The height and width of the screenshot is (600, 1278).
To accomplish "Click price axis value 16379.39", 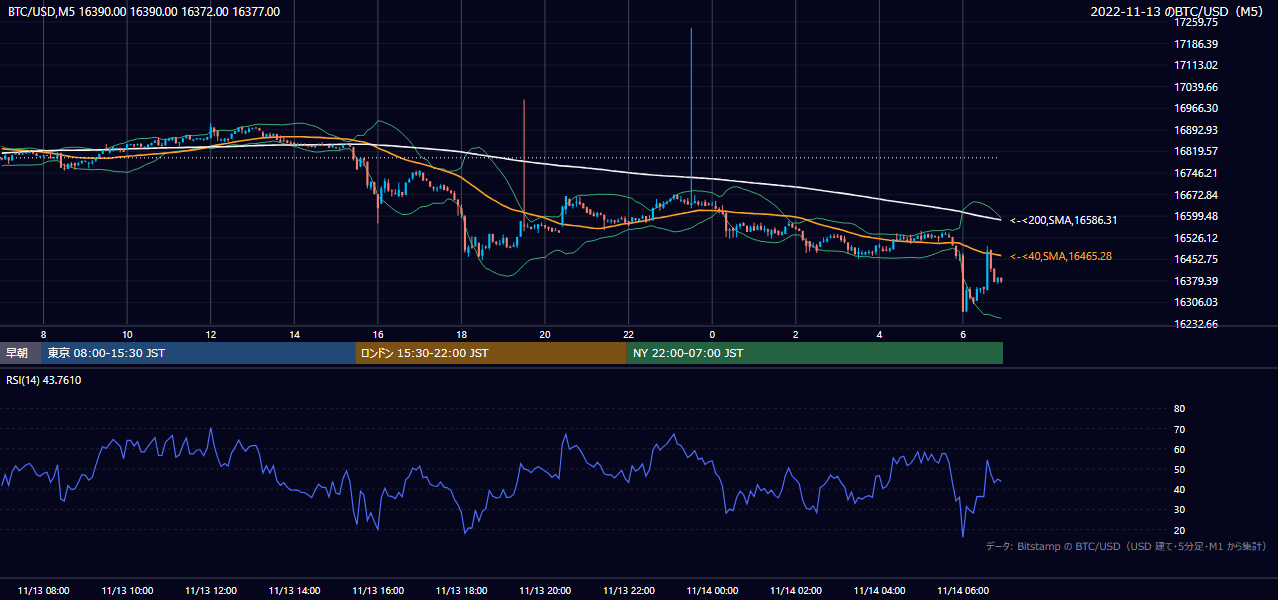I will click(x=1196, y=281).
